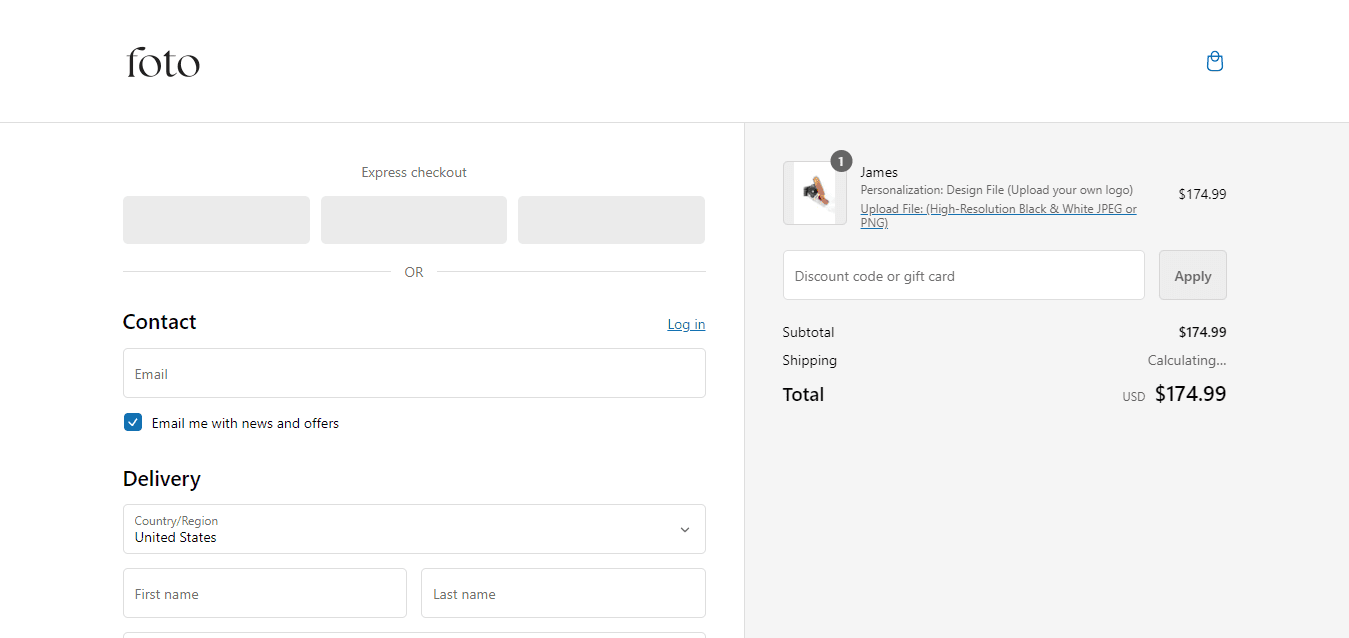Click the James product thumbnail
Image resolution: width=1349 pixels, height=638 pixels.
815,193
